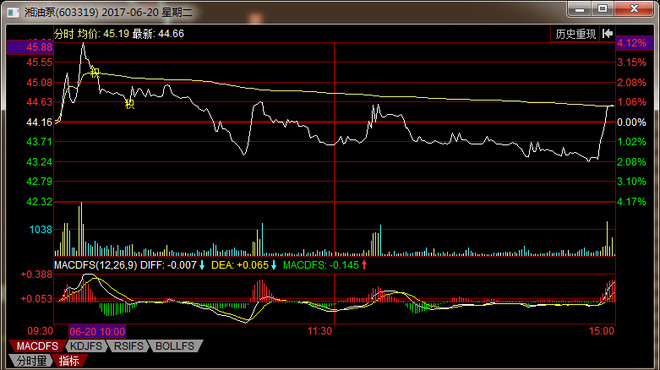This screenshot has height=370, width=660.
Task: Click the DIFF: -0.007 indicator value
Action: coord(168,265)
